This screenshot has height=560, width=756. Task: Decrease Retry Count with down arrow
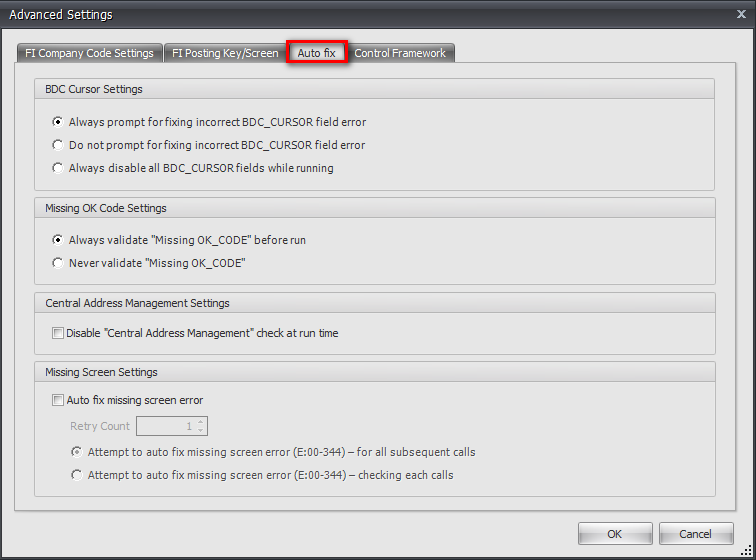pos(201,430)
